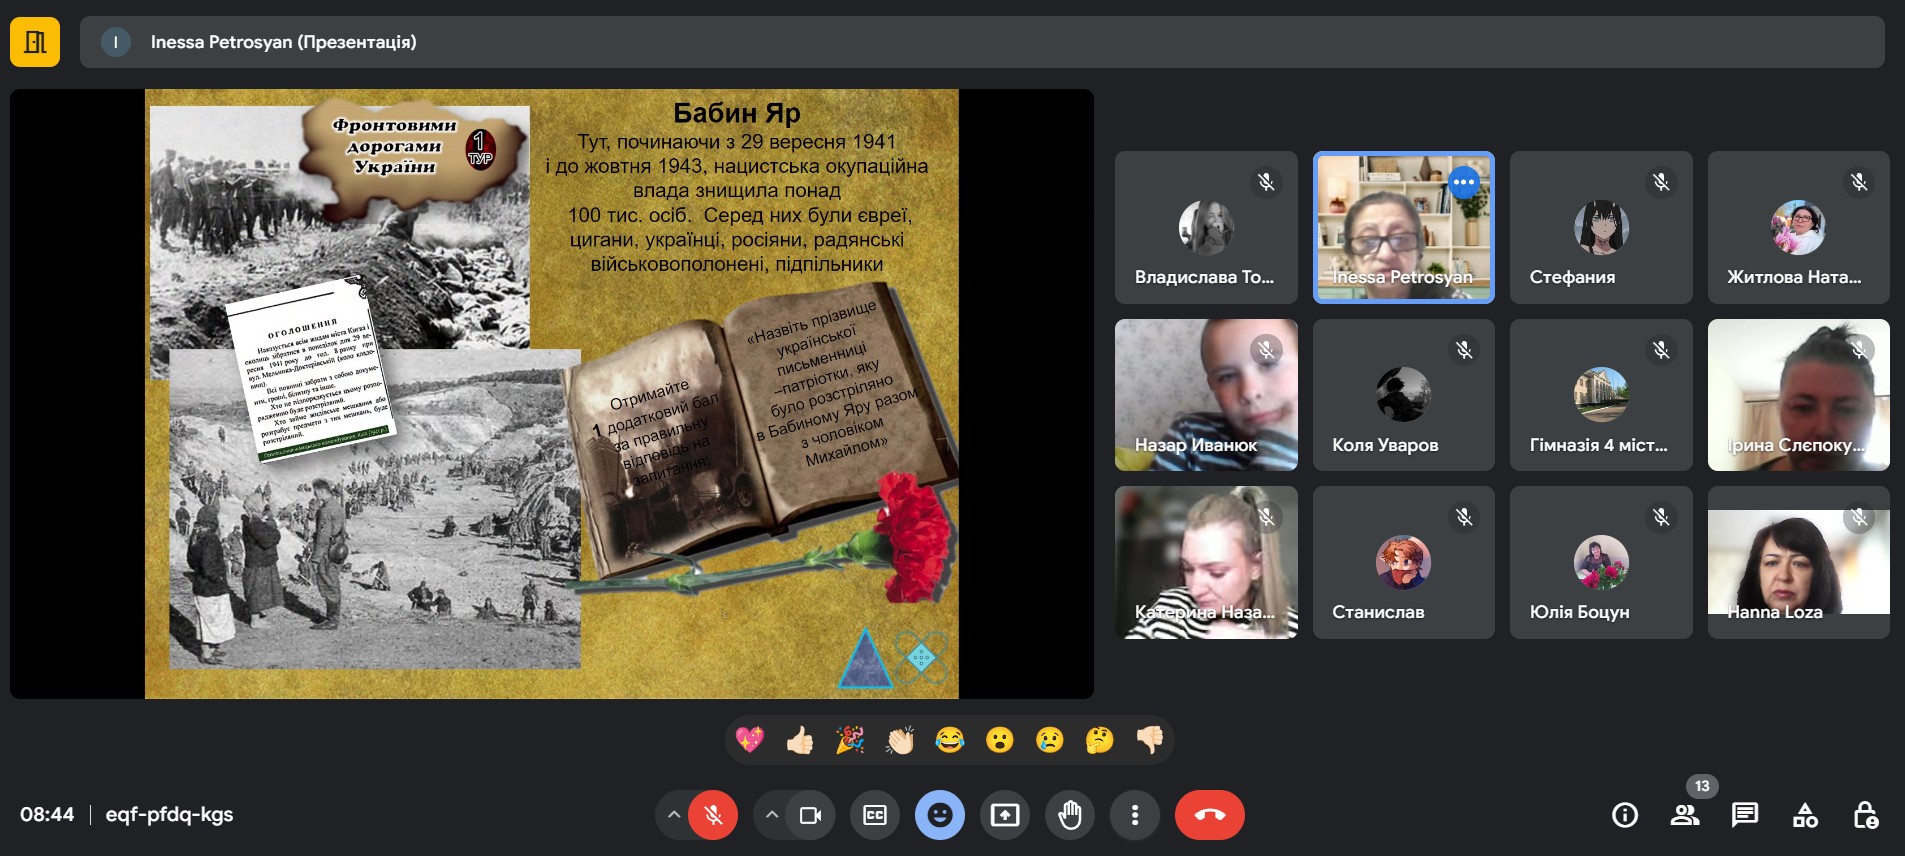Image resolution: width=1905 pixels, height=856 pixels.
Task: Open the chat messages panel
Action: pos(1745,815)
